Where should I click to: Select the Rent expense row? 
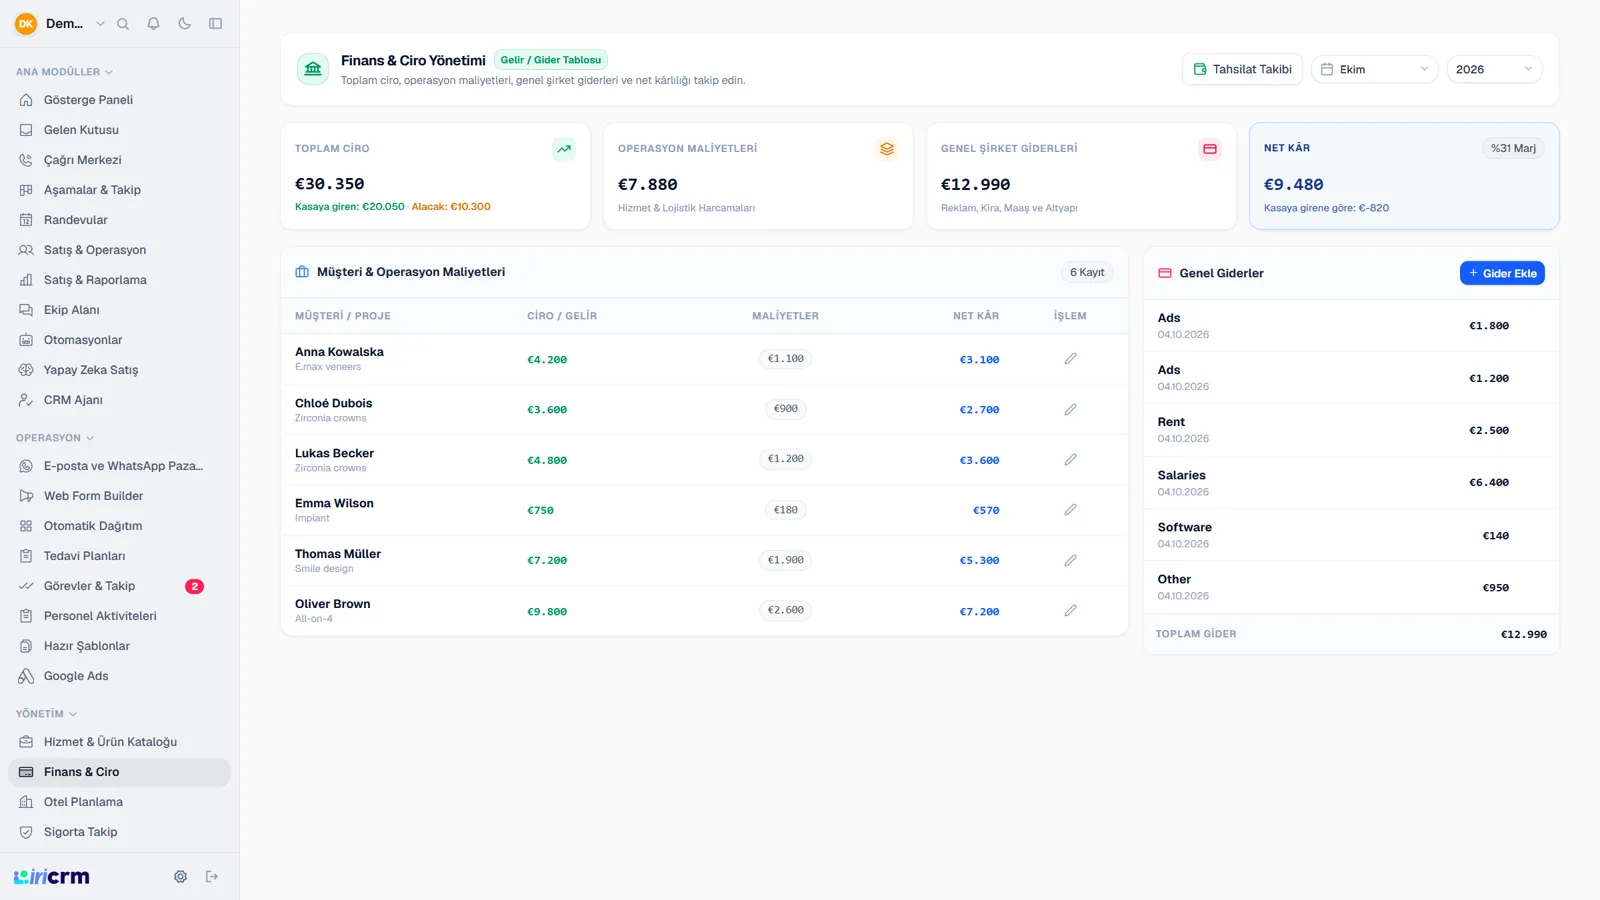1351,430
